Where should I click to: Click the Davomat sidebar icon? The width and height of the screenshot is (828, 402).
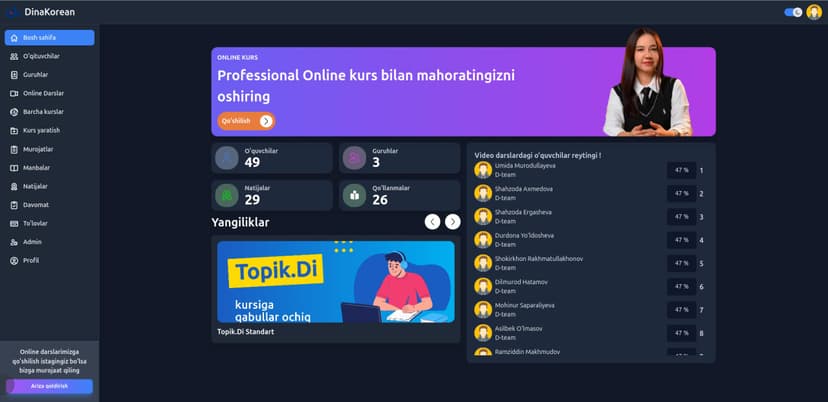(14, 205)
